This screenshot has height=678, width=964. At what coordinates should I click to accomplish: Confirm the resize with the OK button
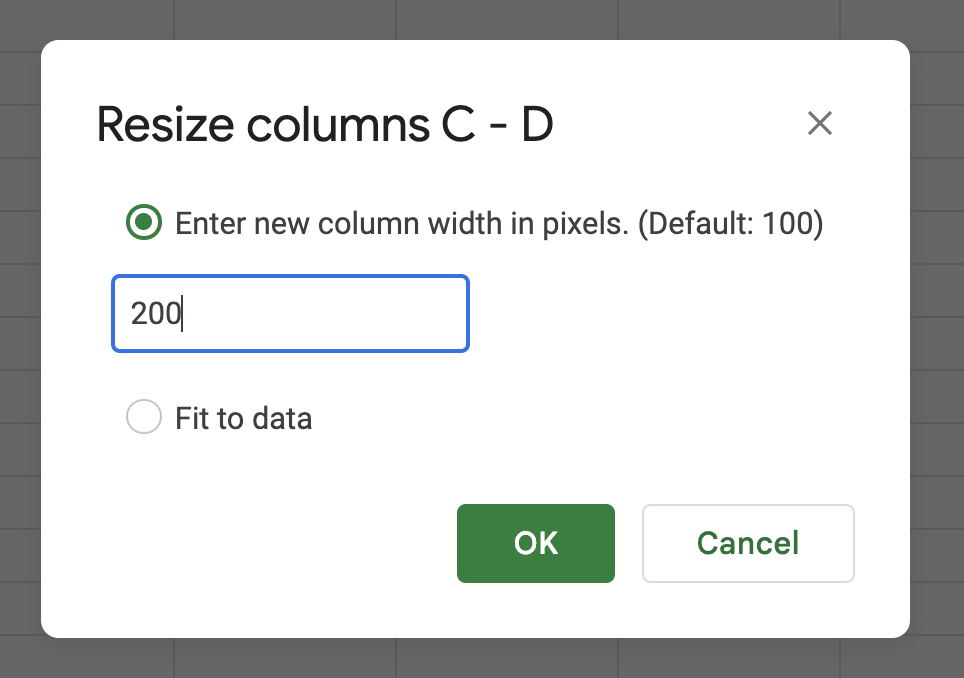535,543
